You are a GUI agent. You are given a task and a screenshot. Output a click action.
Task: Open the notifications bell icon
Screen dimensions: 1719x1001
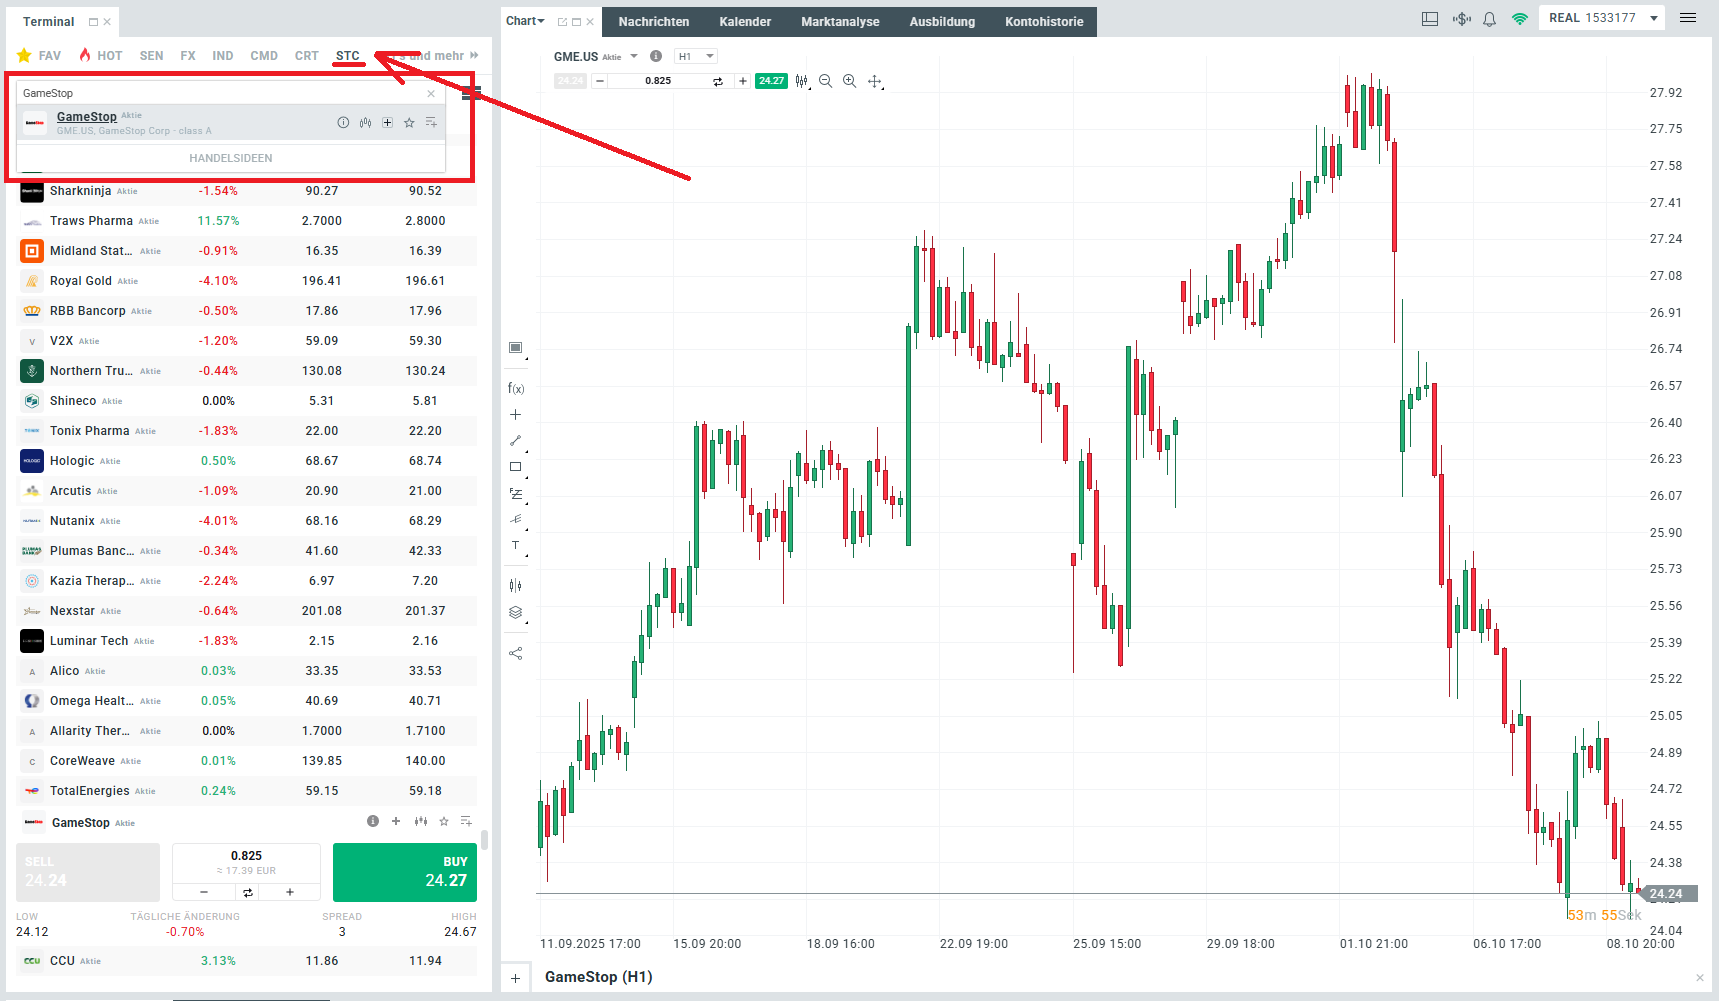coord(1489,18)
